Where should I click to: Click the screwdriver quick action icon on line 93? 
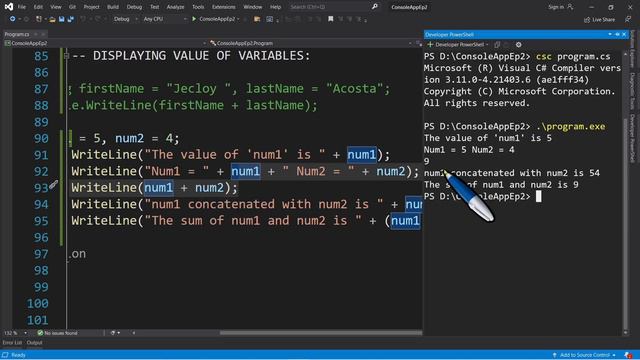click(53, 185)
